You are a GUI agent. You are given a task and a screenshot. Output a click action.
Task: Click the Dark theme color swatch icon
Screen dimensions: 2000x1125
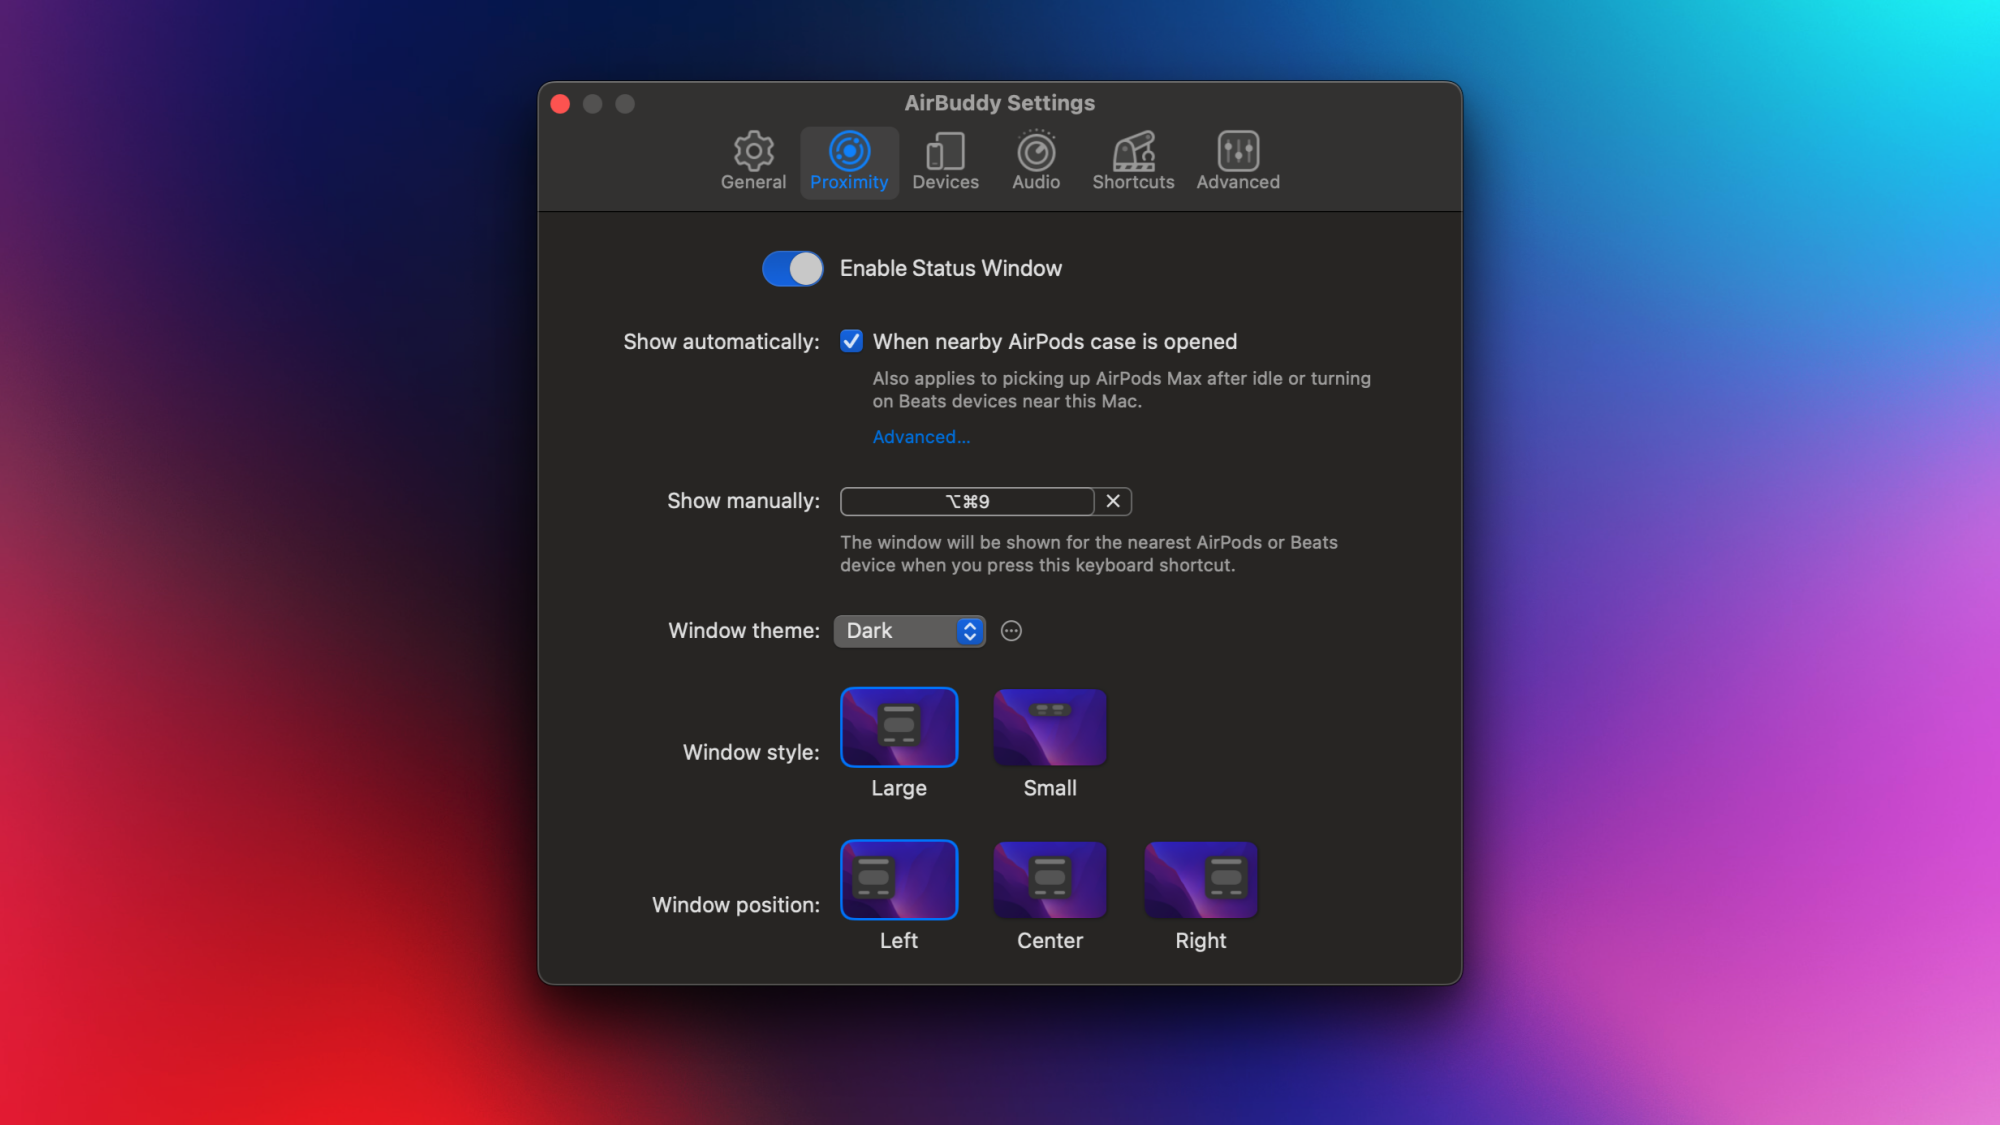[1010, 629]
